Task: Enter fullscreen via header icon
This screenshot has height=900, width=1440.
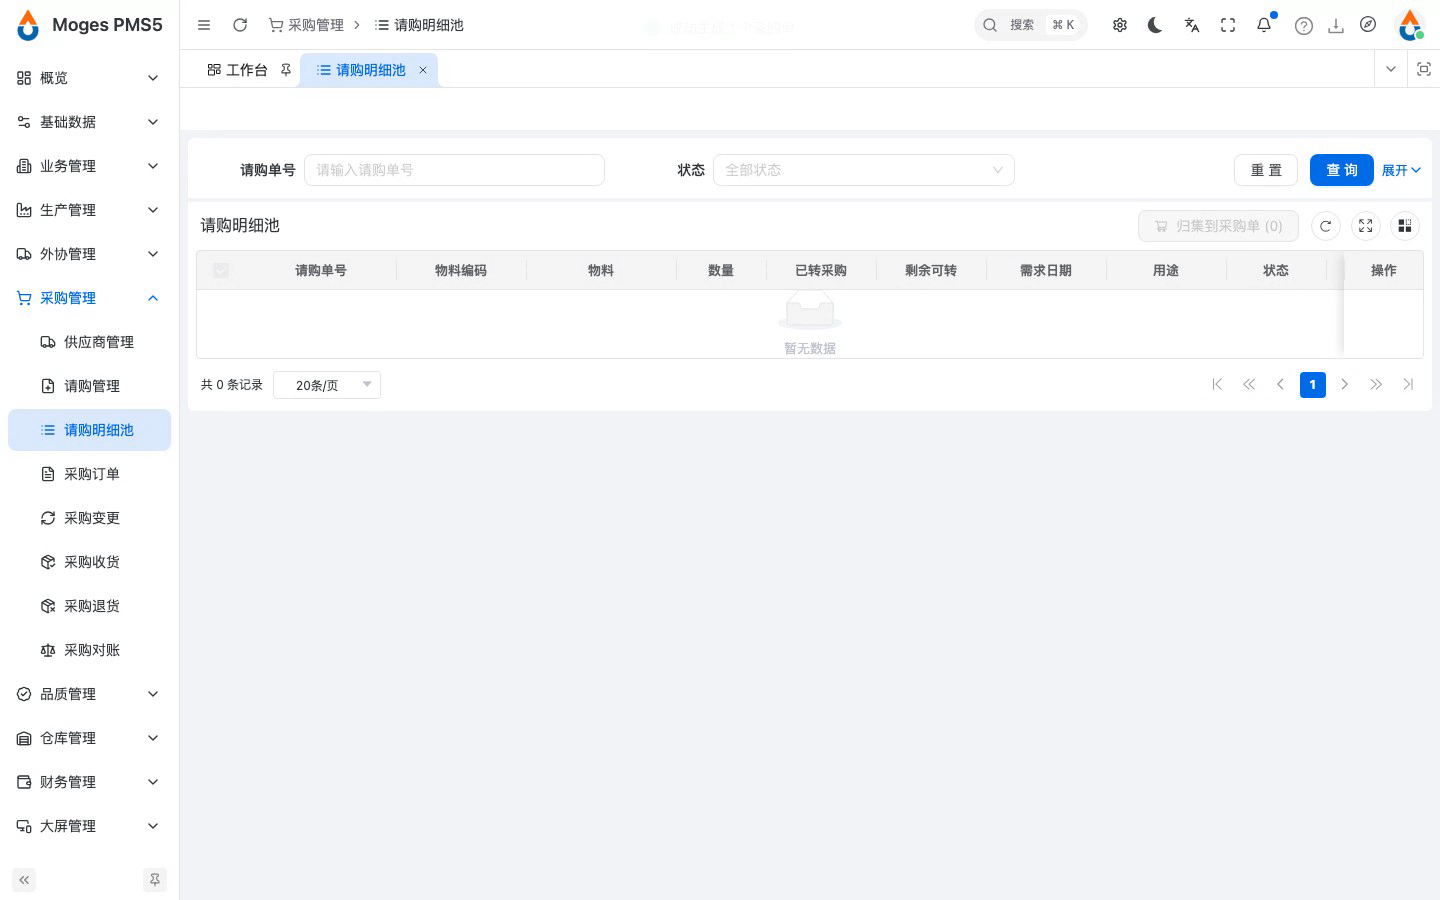Action: click(1228, 25)
